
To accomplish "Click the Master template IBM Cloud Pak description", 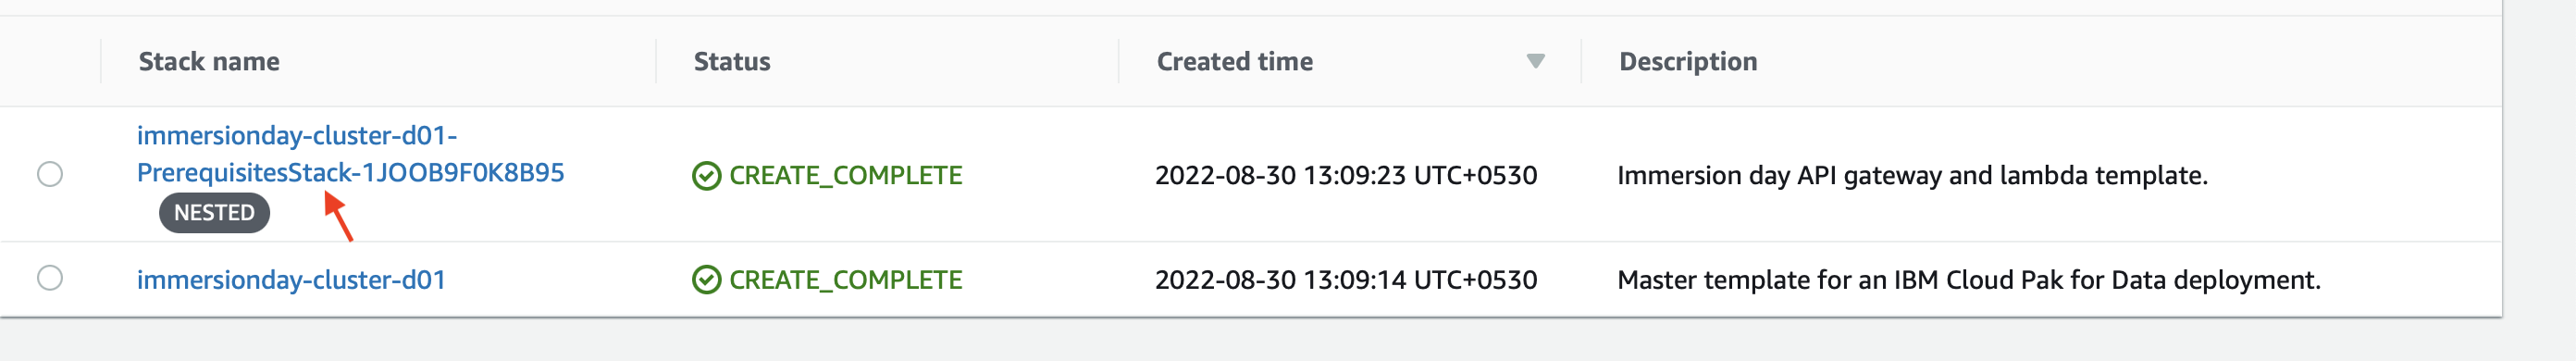I will 1969,280.
